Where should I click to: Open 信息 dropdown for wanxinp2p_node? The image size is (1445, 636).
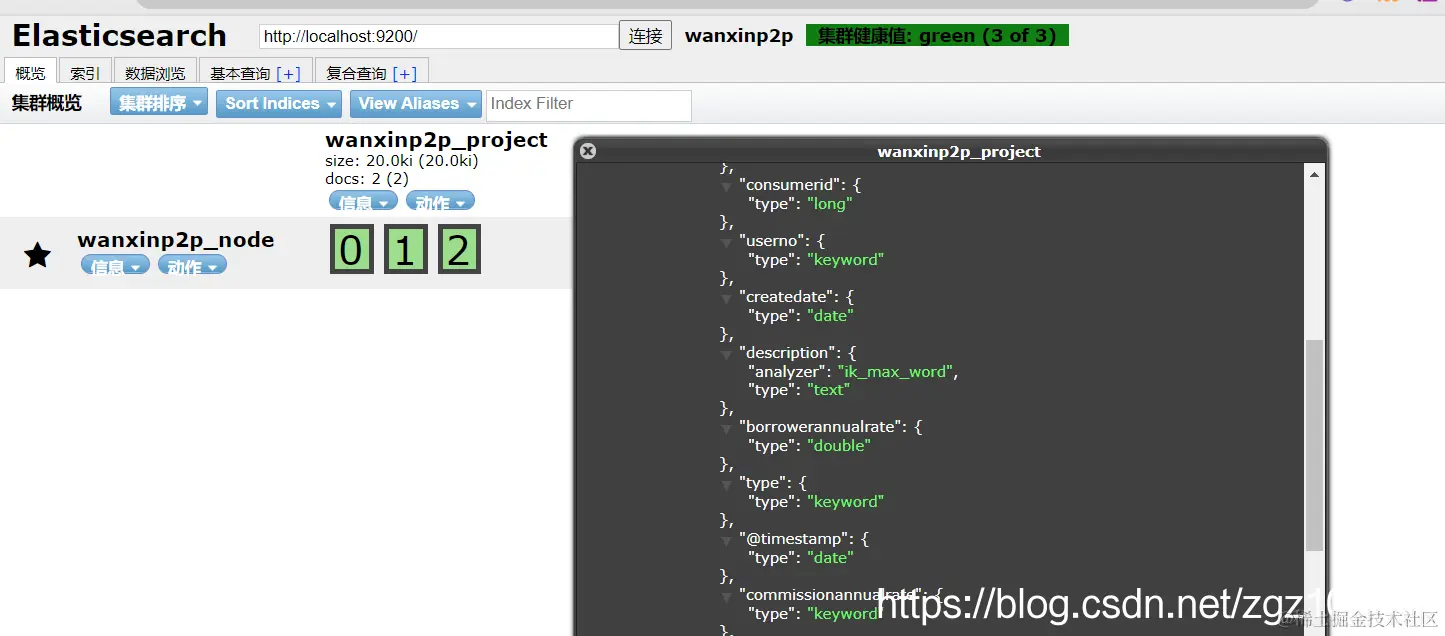(115, 265)
